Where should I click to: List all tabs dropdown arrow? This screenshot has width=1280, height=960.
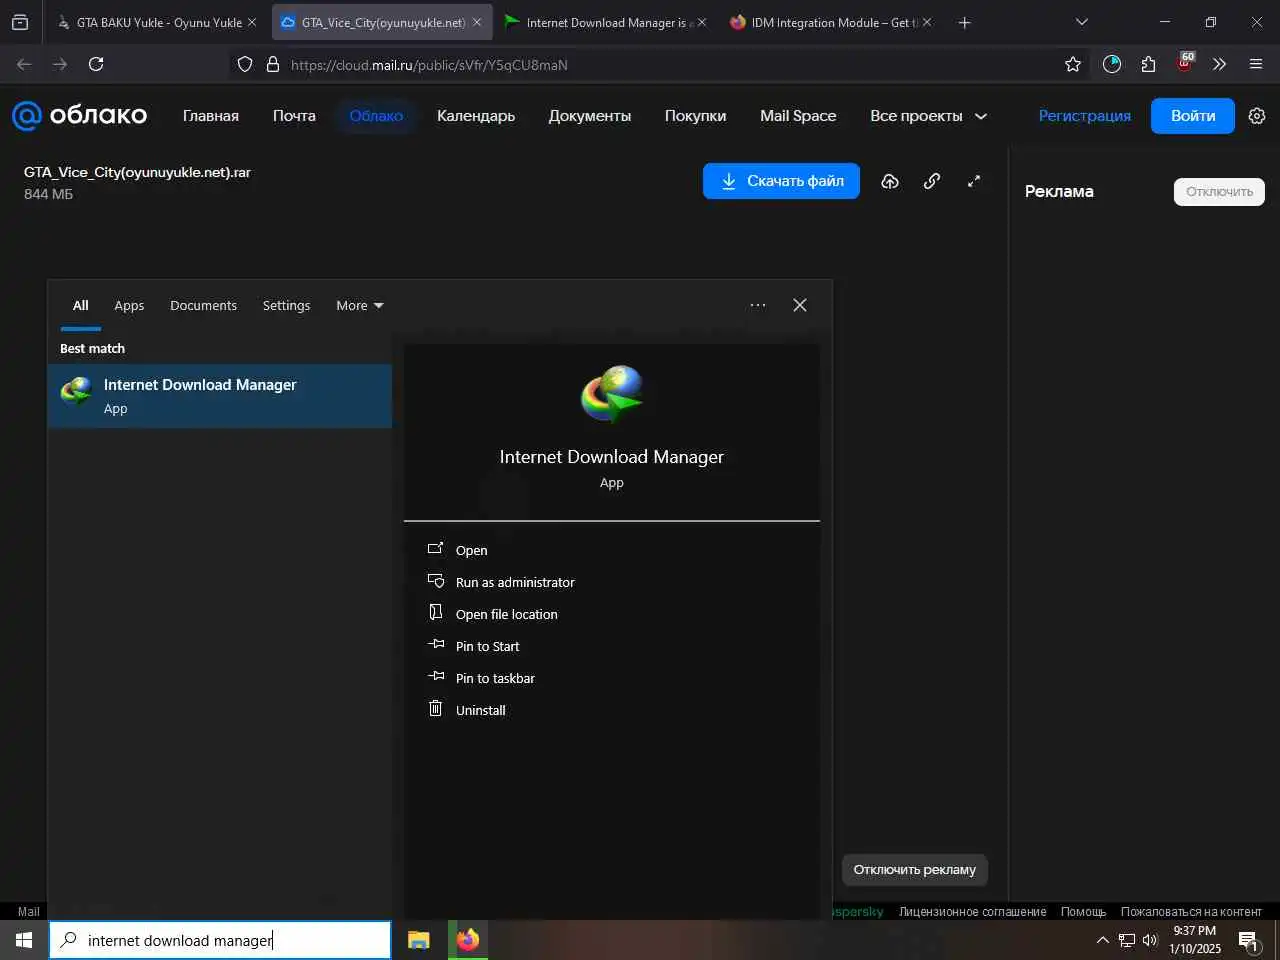(1081, 22)
